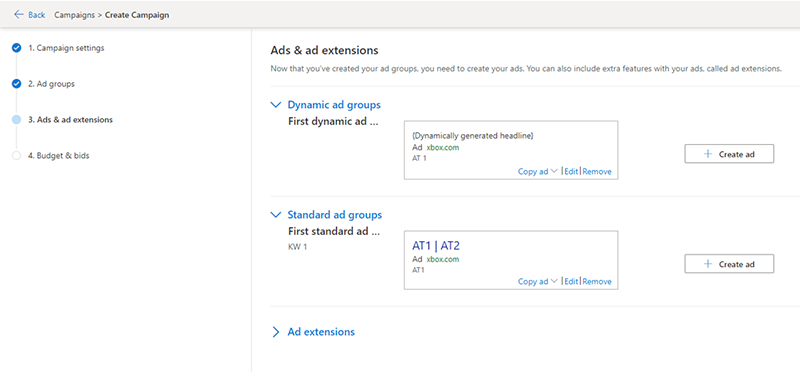Remove the AT1 | AT2 standard ad
Viewport: 800px width, 372px height.
pos(597,281)
